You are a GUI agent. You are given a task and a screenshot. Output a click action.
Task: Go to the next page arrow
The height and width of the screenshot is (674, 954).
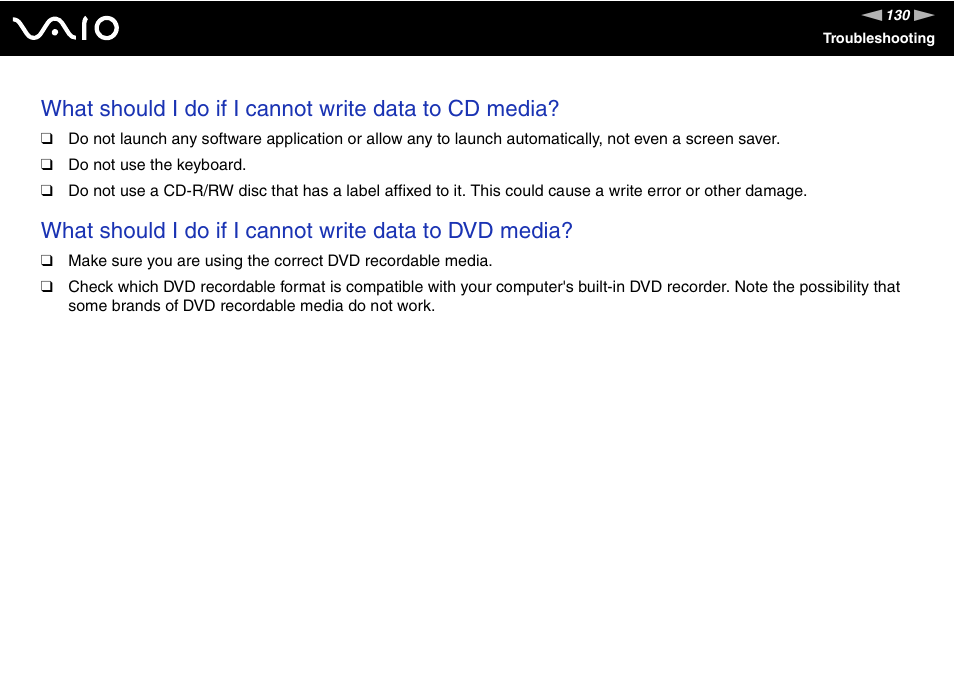tap(924, 15)
